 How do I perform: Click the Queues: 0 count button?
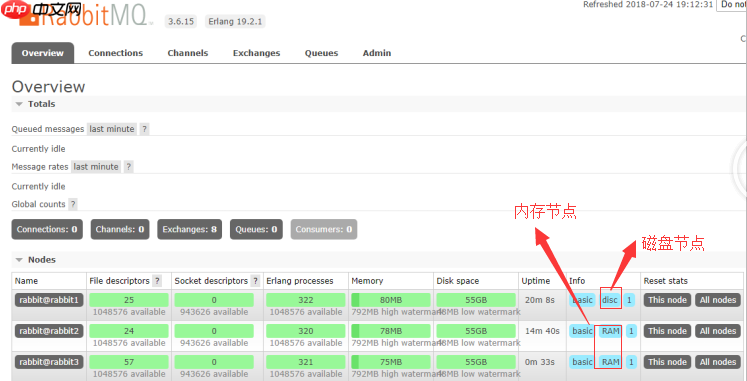tap(256, 229)
